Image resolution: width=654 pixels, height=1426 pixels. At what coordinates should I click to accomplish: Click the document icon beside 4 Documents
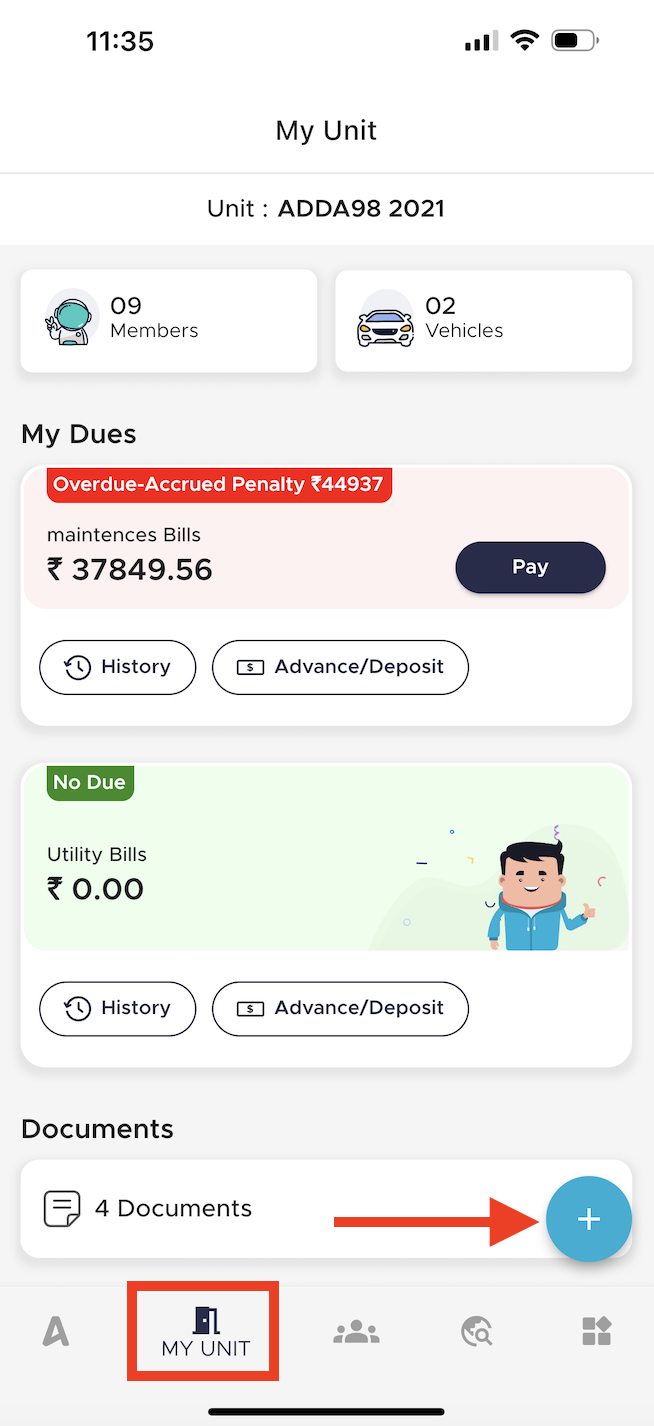[x=62, y=1207]
